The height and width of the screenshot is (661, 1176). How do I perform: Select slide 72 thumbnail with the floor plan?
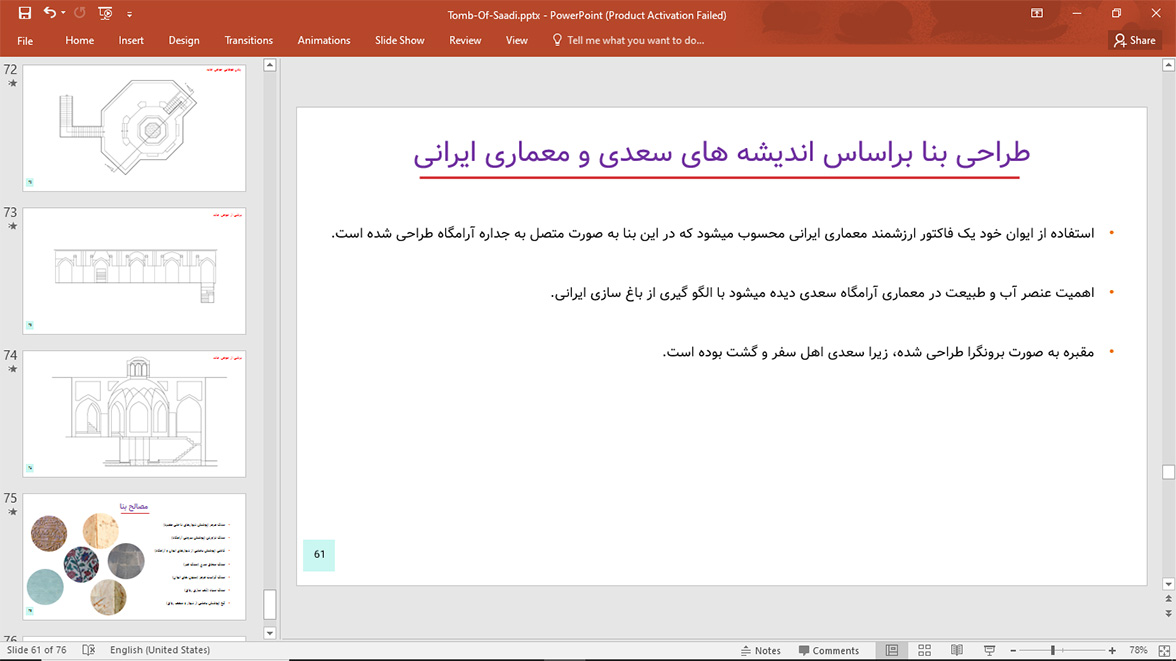coord(134,128)
